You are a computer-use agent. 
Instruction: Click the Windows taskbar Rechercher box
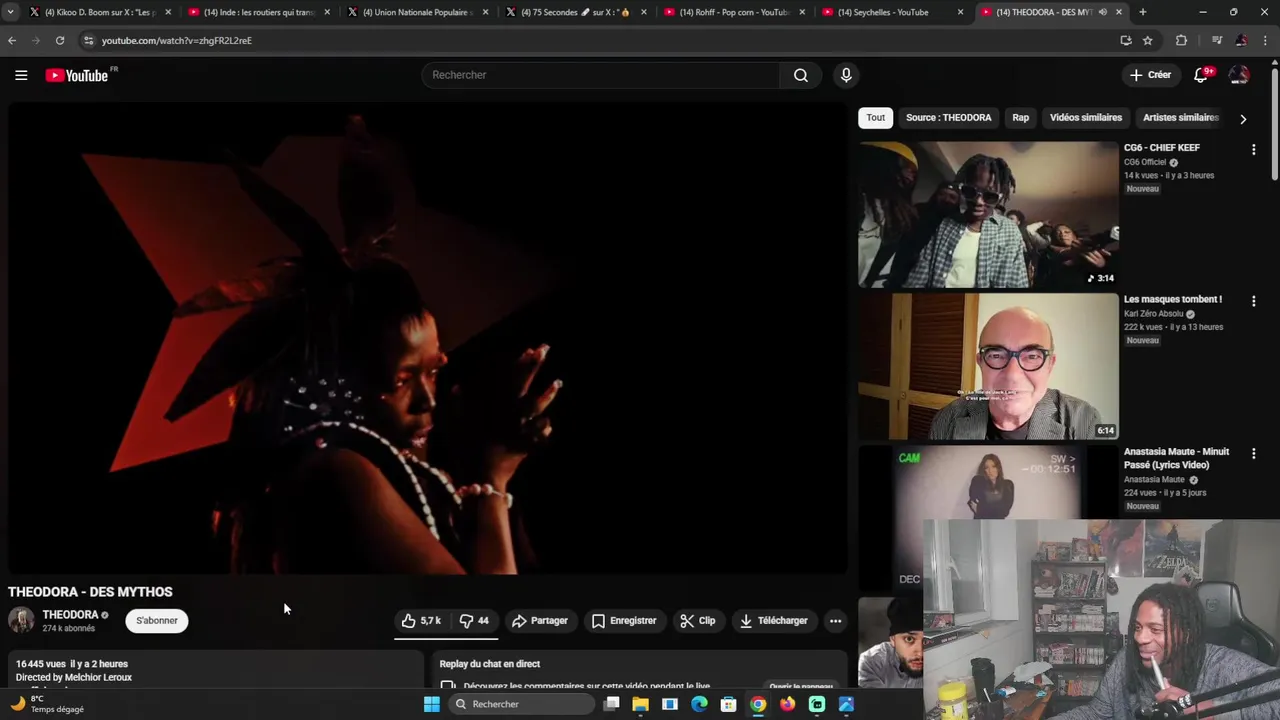click(520, 704)
